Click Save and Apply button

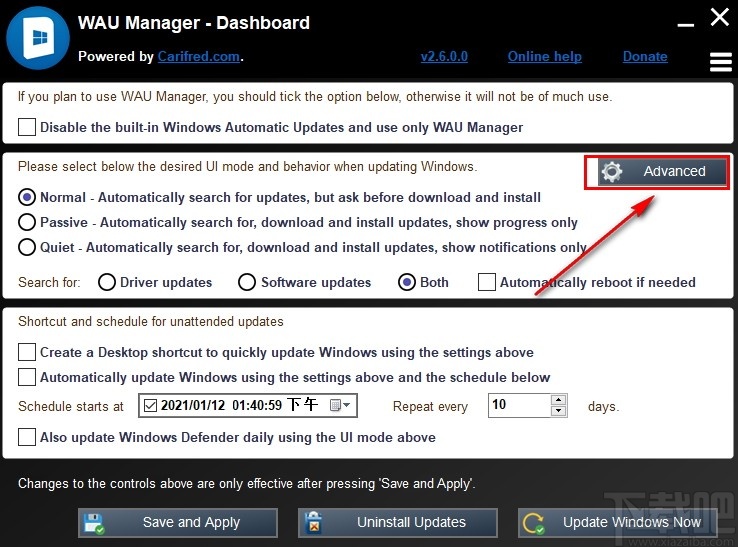point(178,523)
